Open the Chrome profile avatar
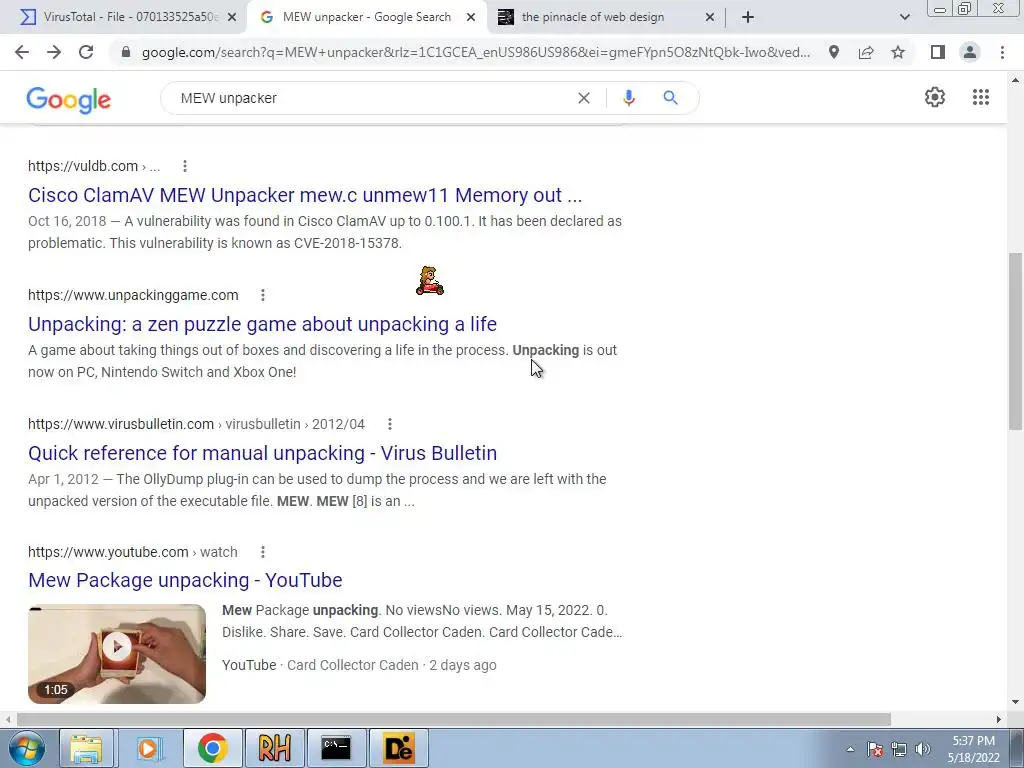Viewport: 1024px width, 768px height. (x=970, y=52)
